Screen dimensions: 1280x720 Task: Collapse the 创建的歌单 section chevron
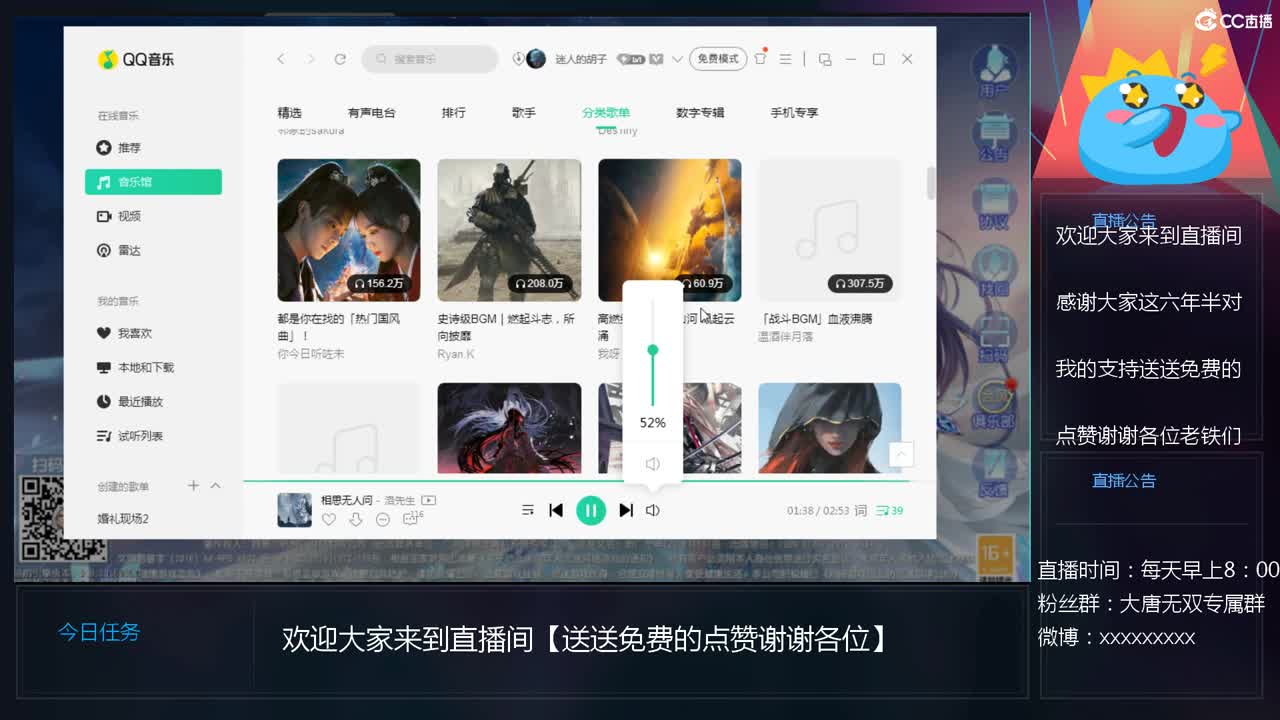click(215, 486)
